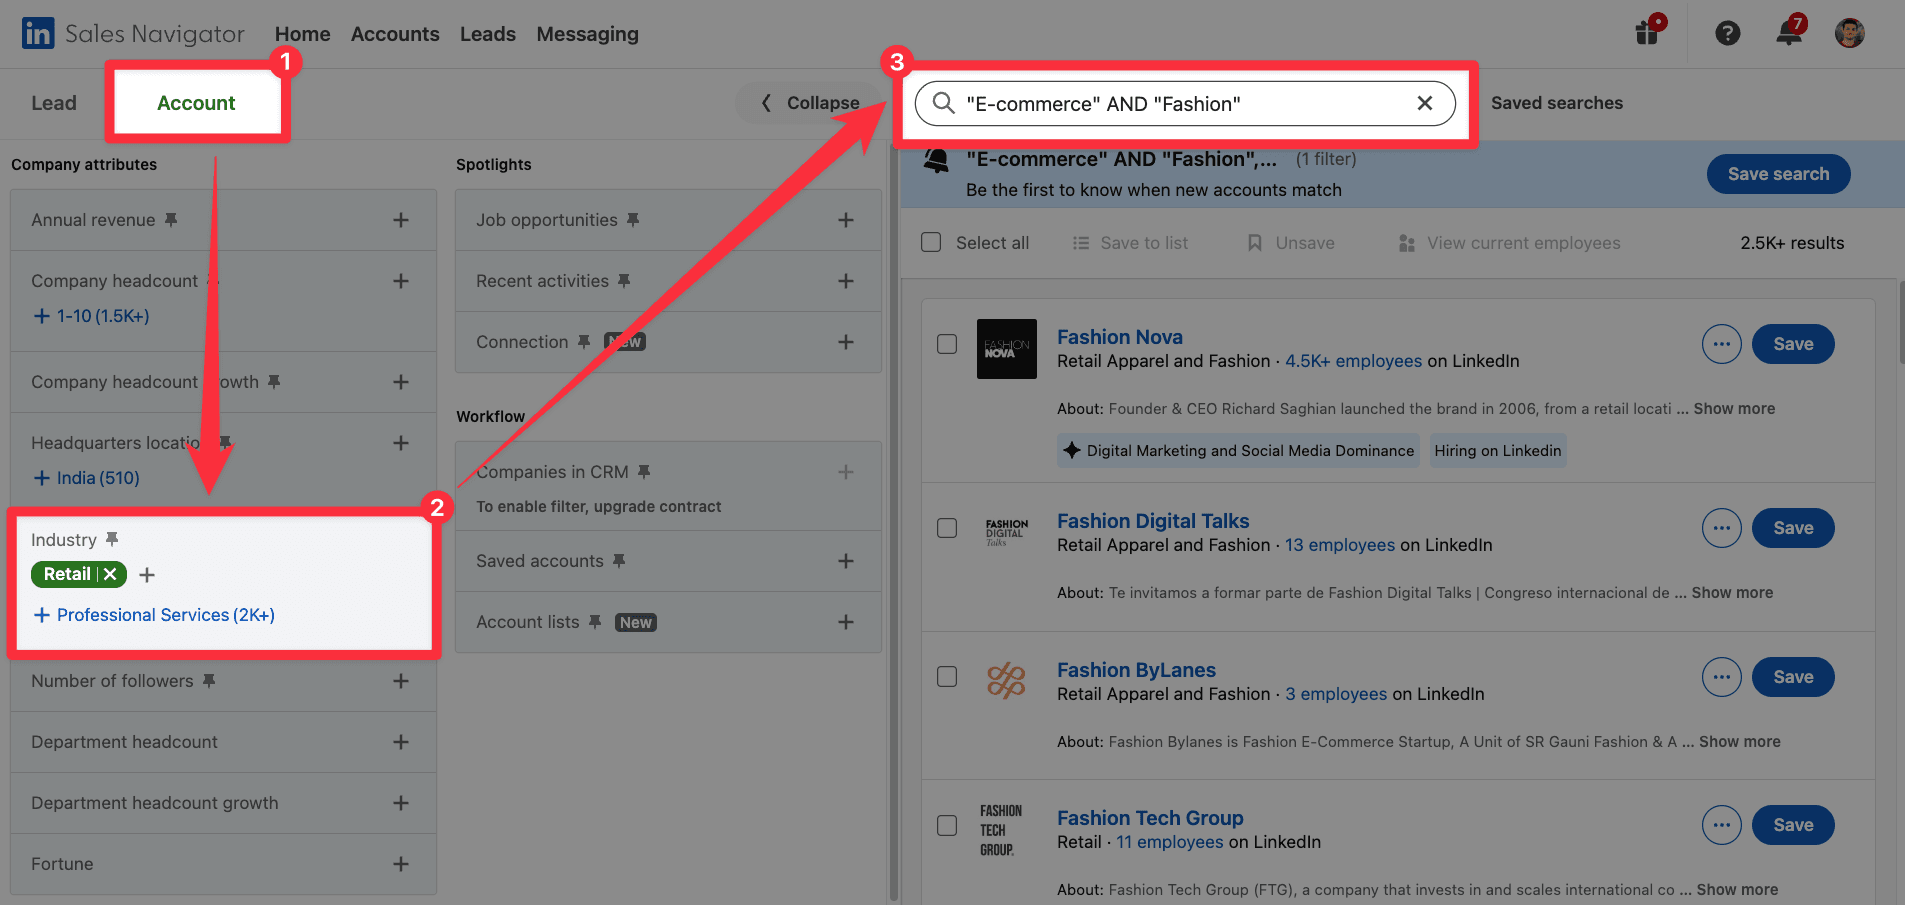Add Professional Services industry suggestion
Viewport: 1905px width, 905px height.
click(154, 615)
